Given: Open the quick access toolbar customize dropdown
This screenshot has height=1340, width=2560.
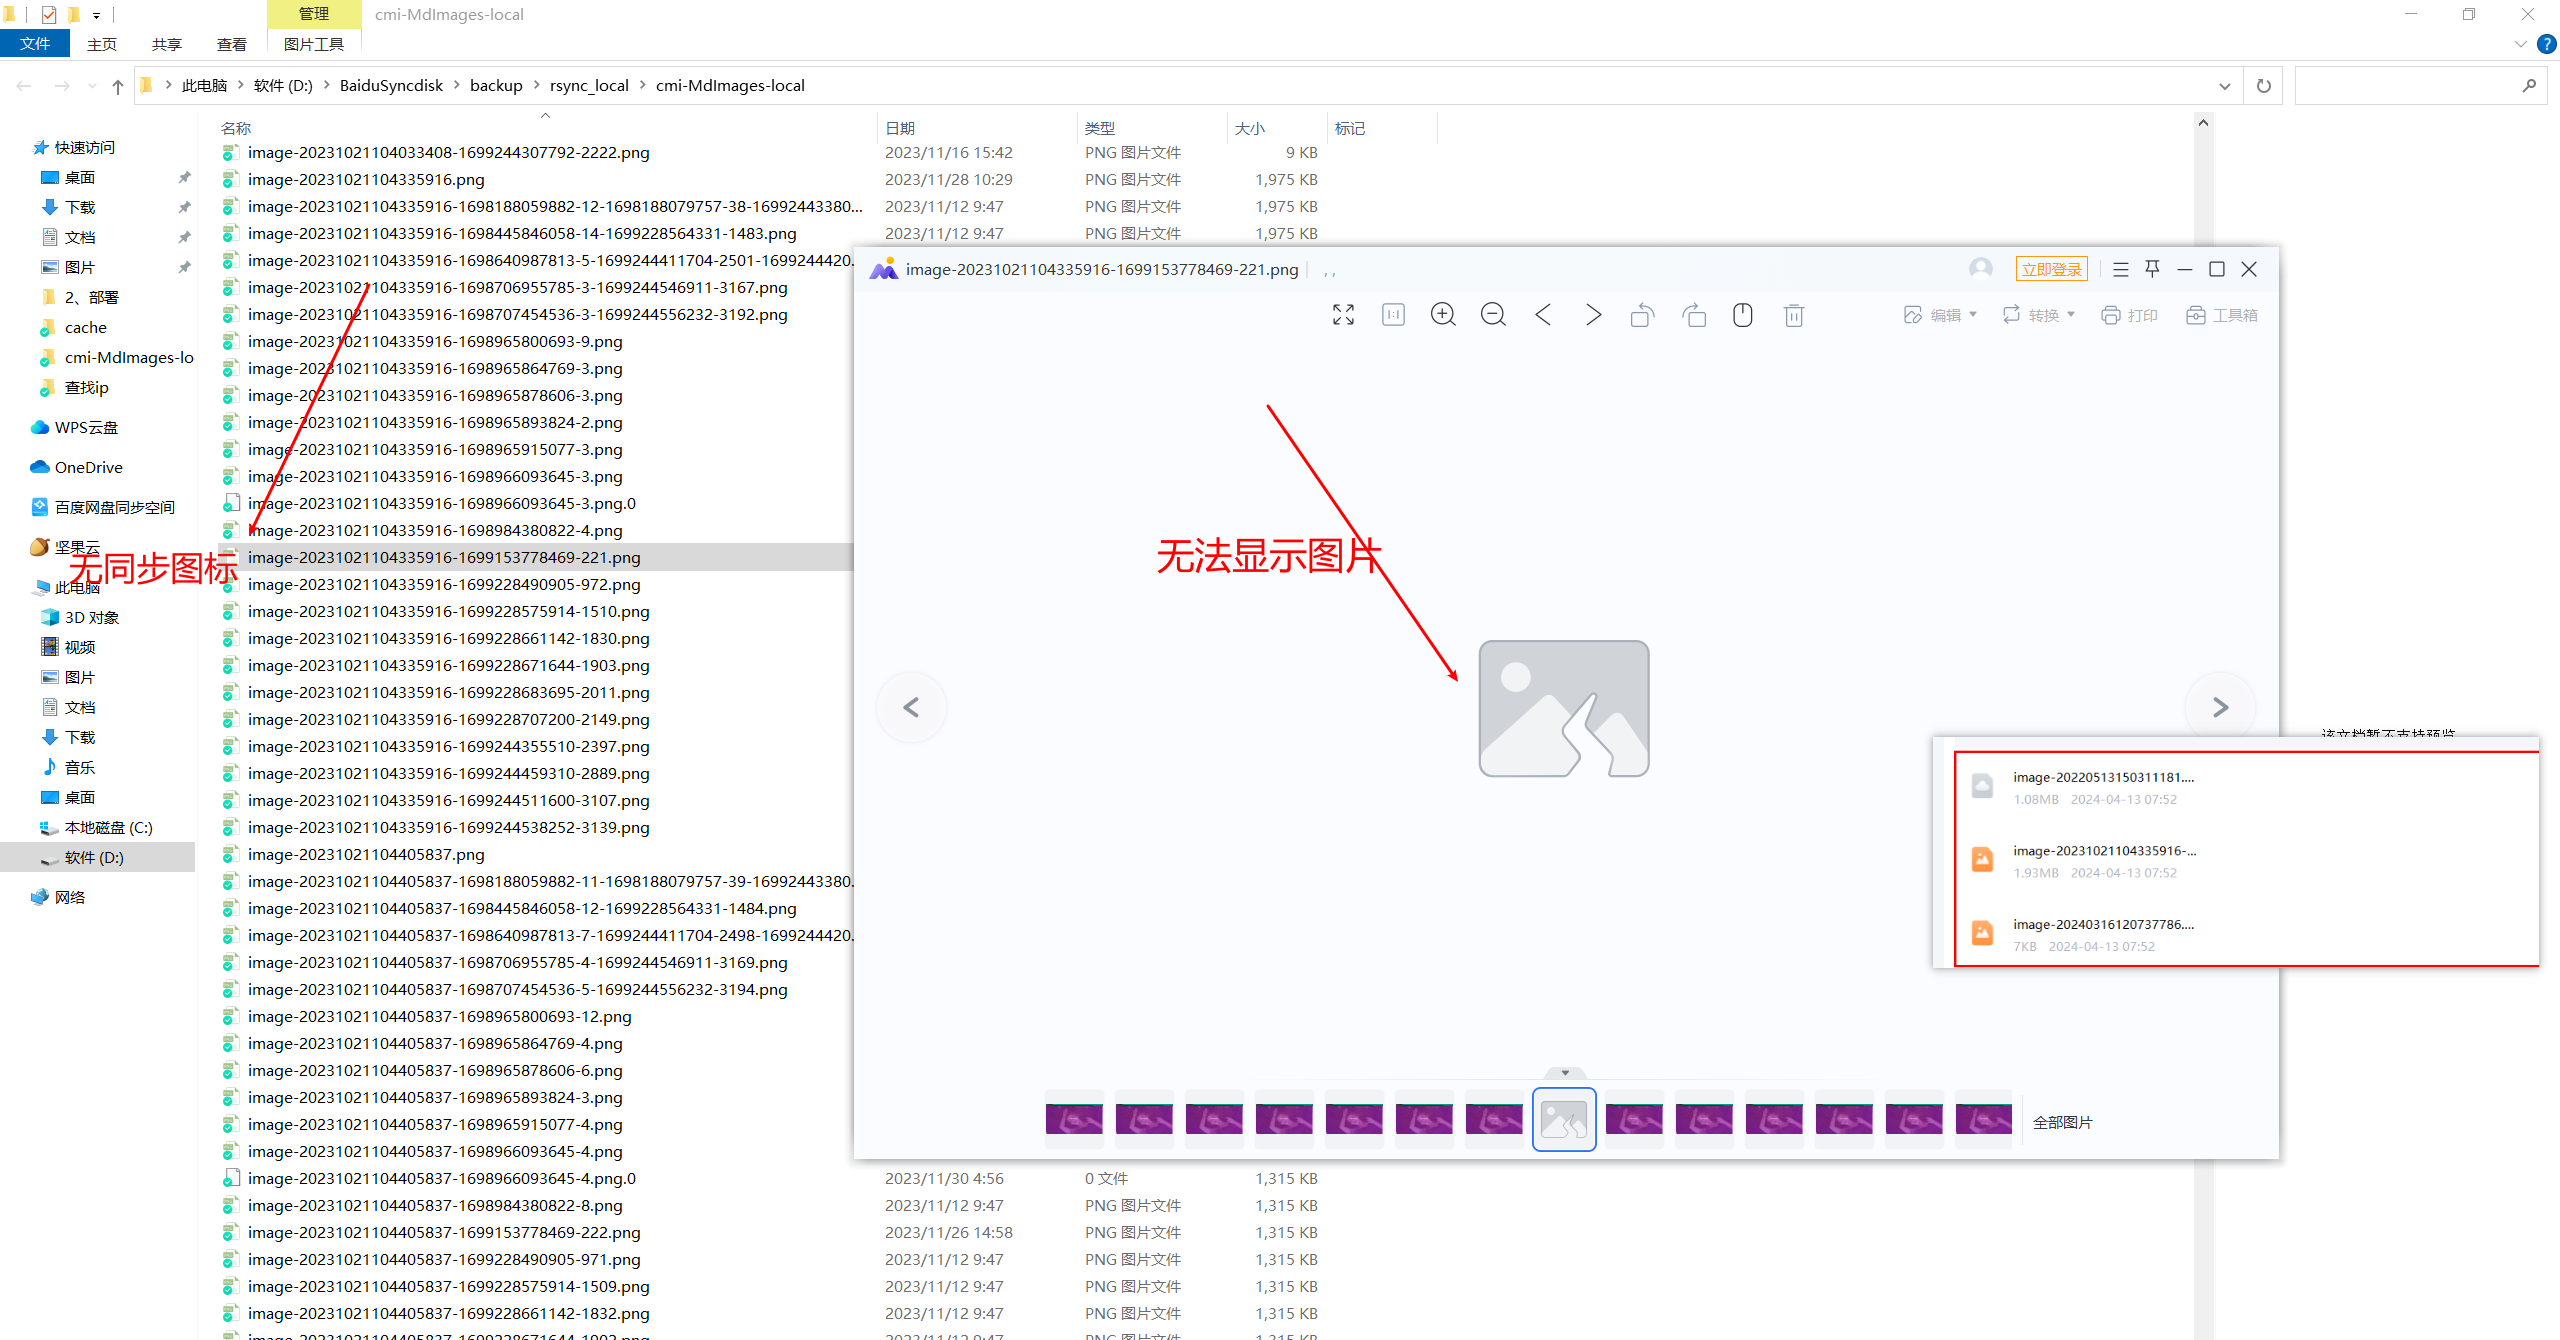Looking at the screenshot, I should pos(97,15).
